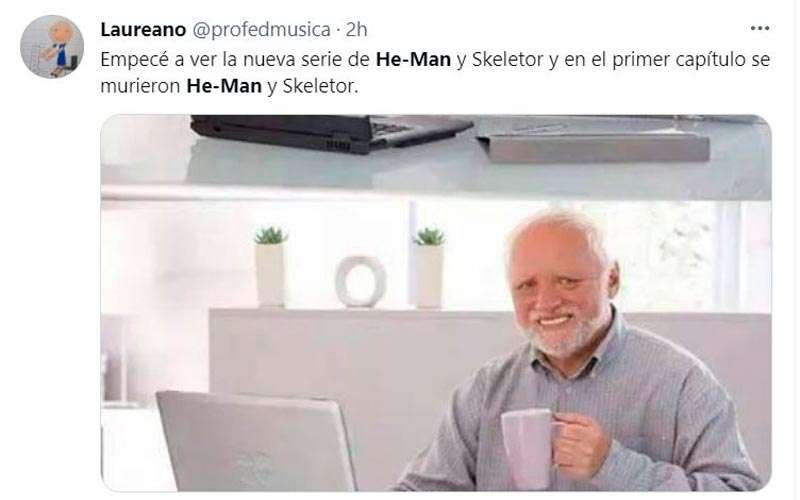Open the three-dot more options menu
This screenshot has width=800, height=500.
[x=760, y=28]
